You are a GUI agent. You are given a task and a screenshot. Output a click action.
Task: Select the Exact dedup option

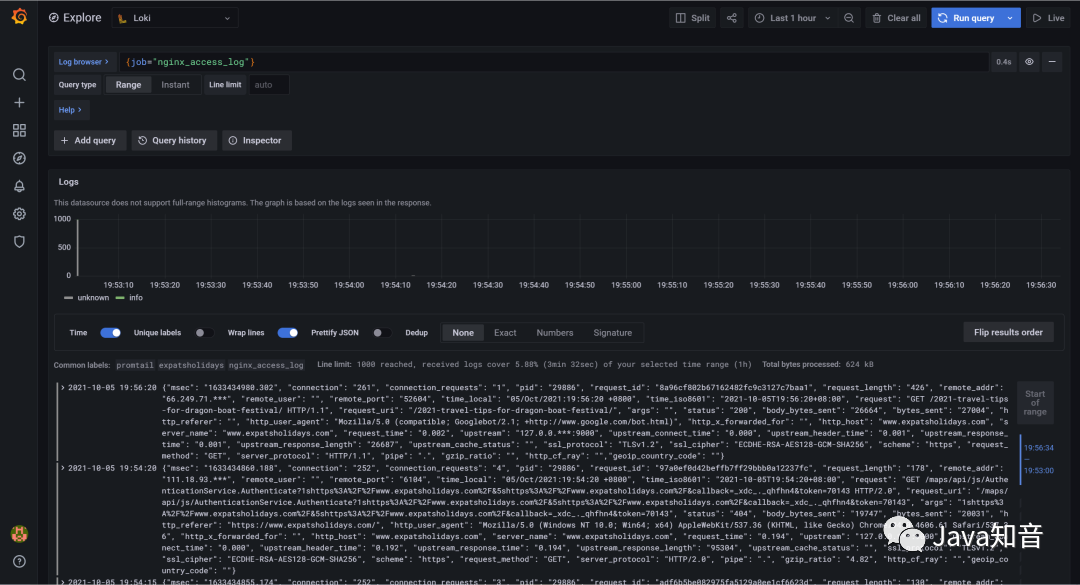tap(505, 333)
